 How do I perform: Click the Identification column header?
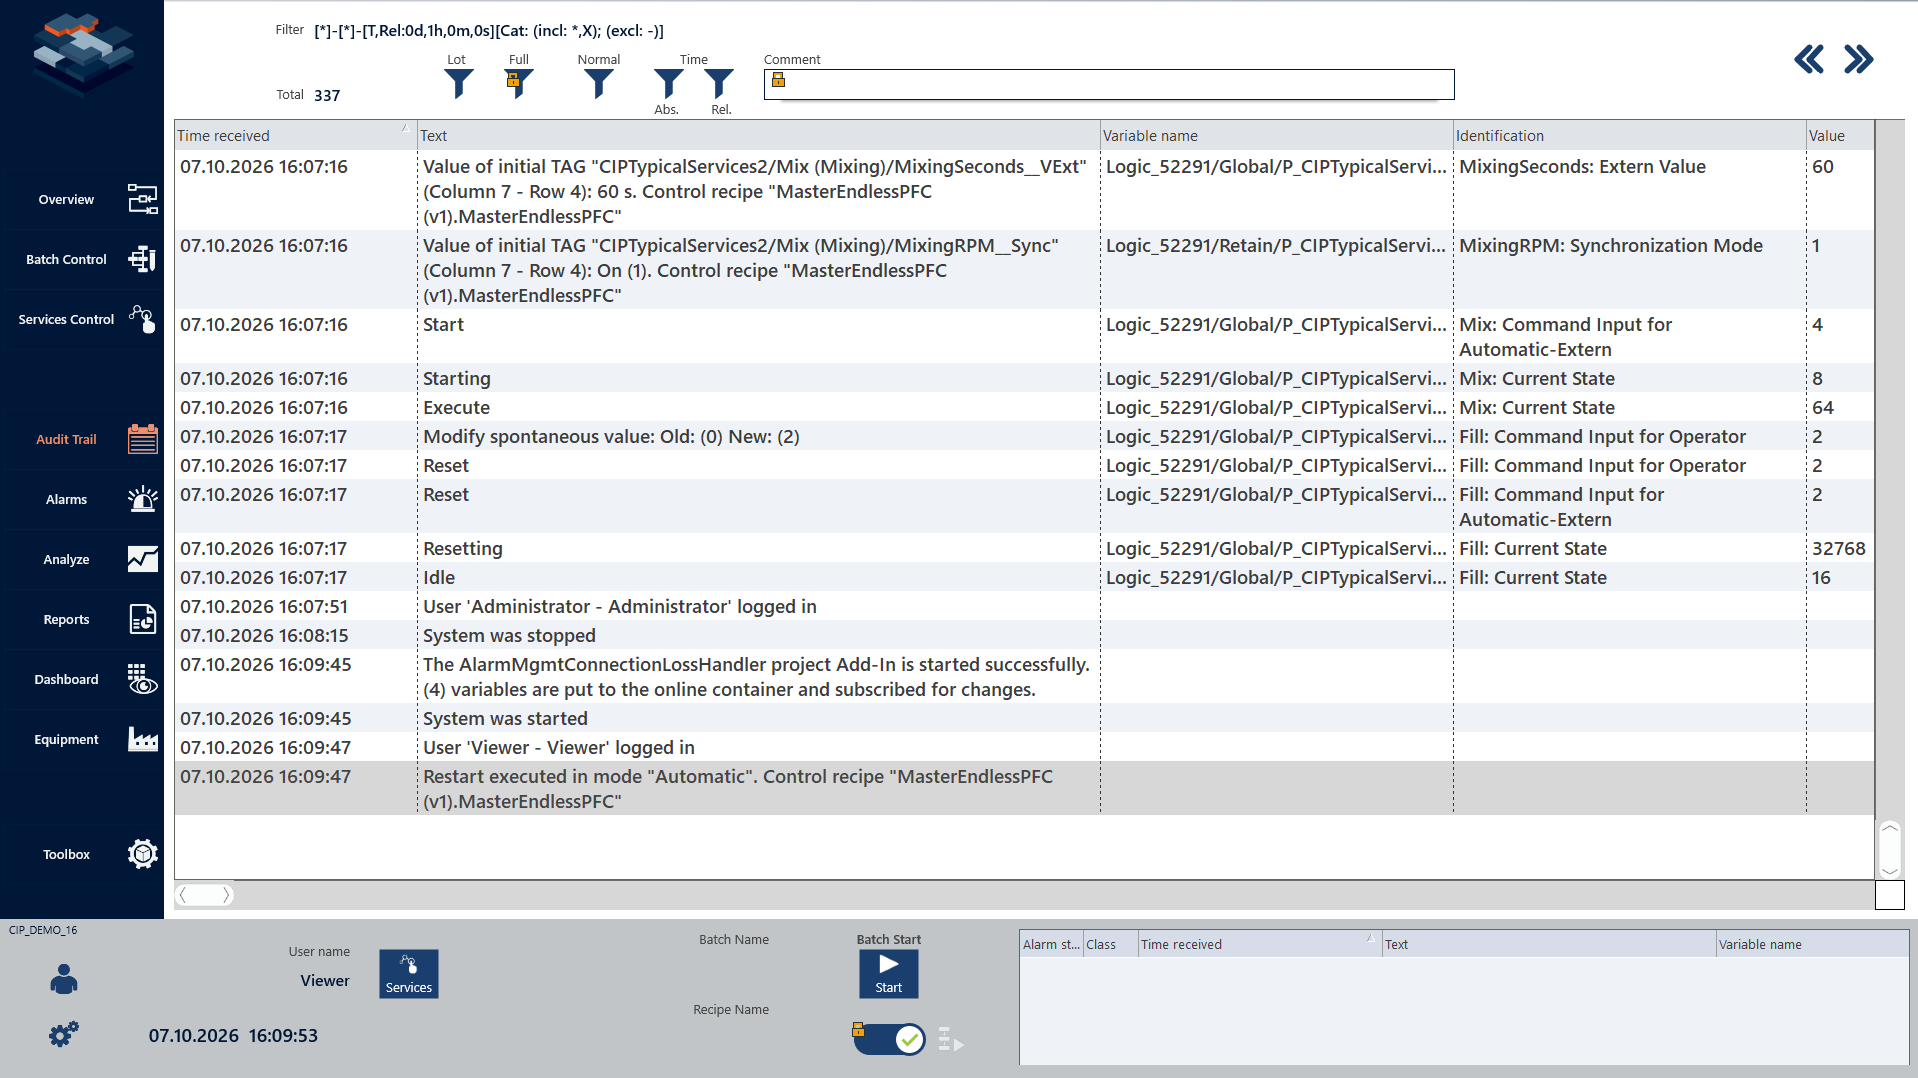(x=1628, y=135)
